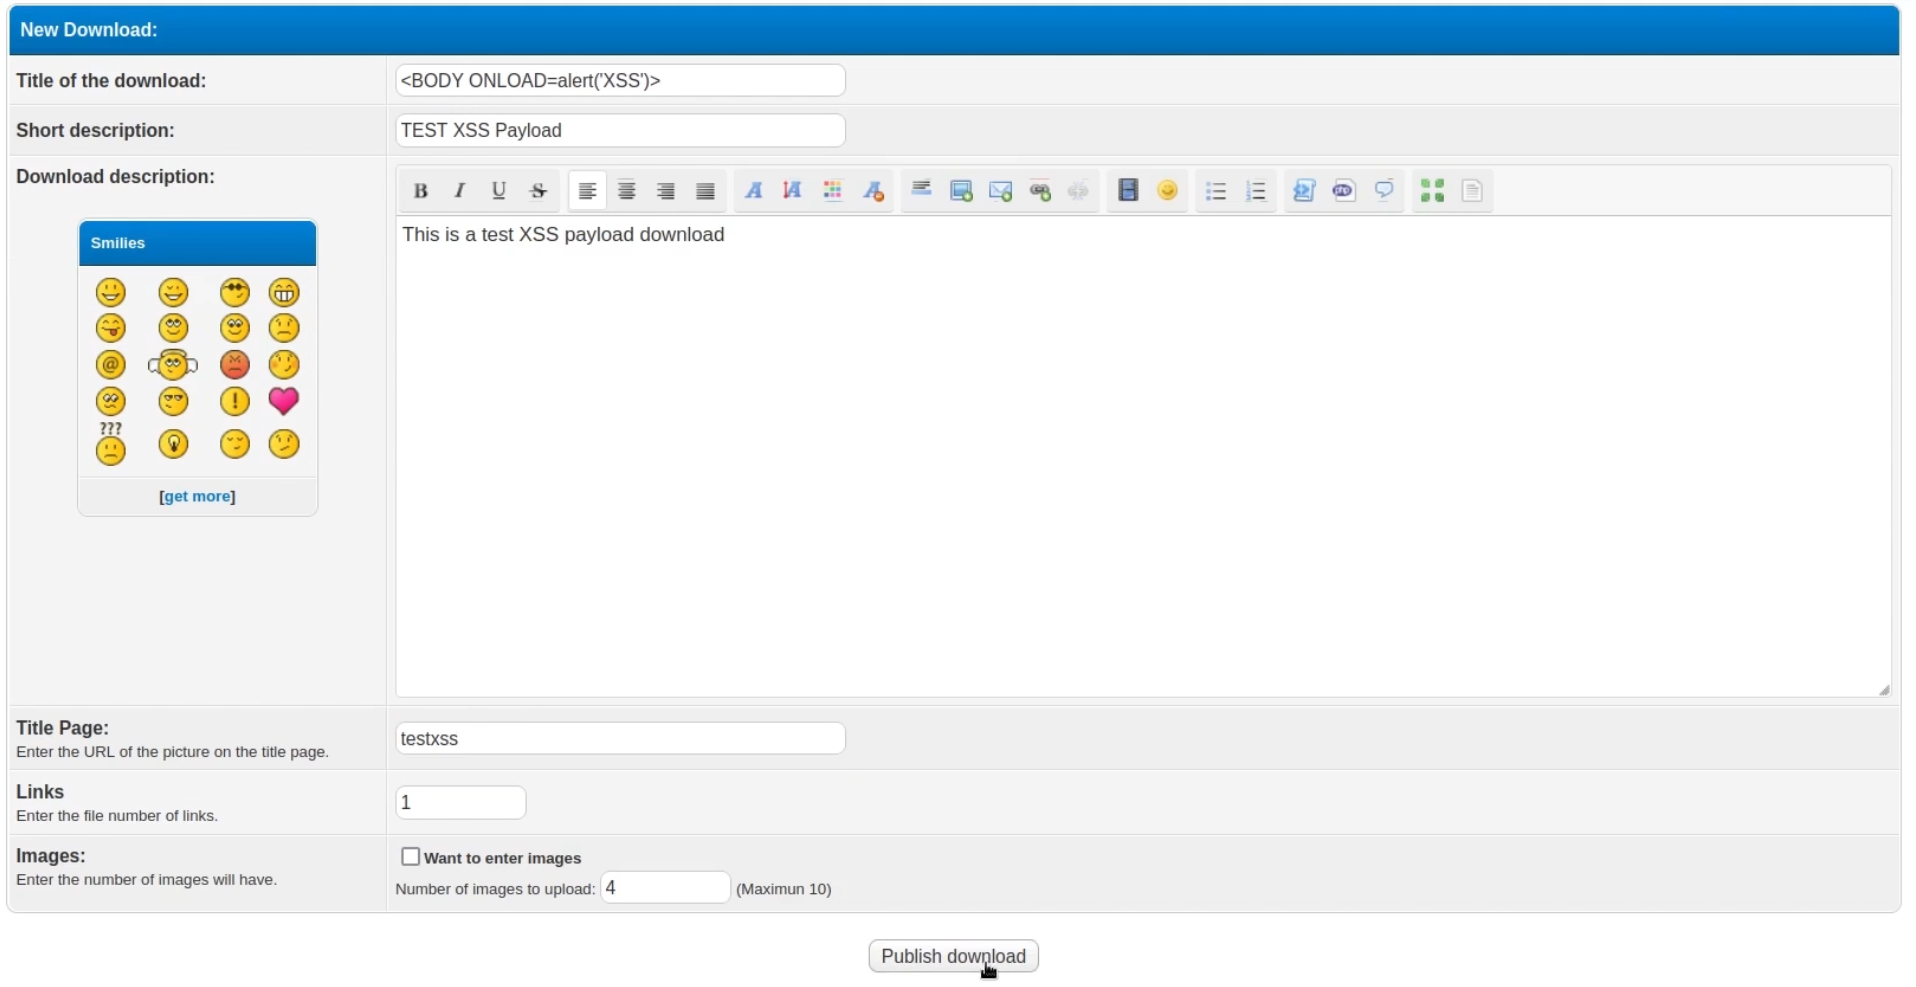Image resolution: width=1916 pixels, height=987 pixels.
Task: Open the get more smilies link
Action: (x=197, y=497)
